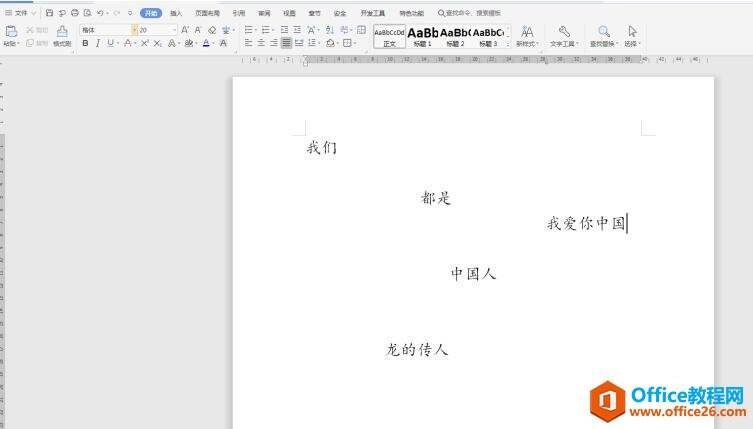
Task: Click the distributed alignment icon
Action: 299,43
